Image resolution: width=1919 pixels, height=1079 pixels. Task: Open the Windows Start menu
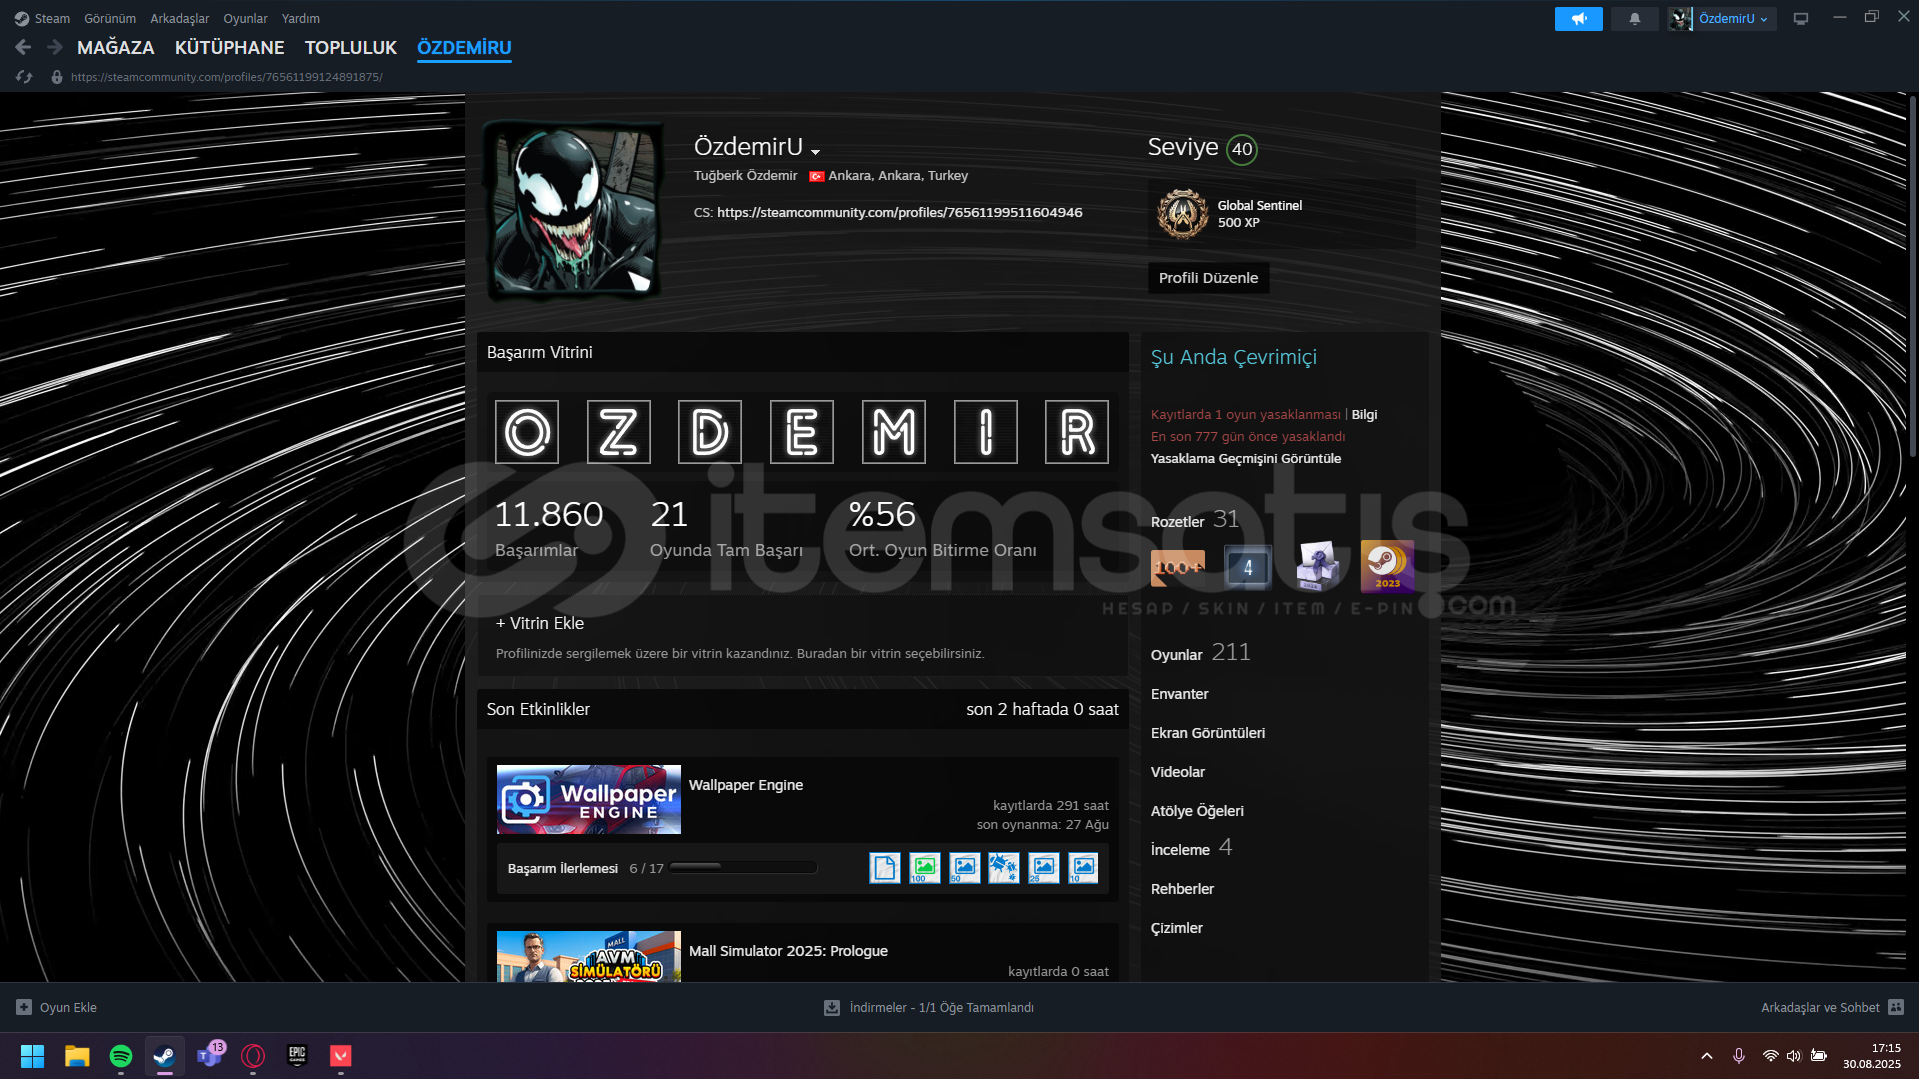point(33,1056)
